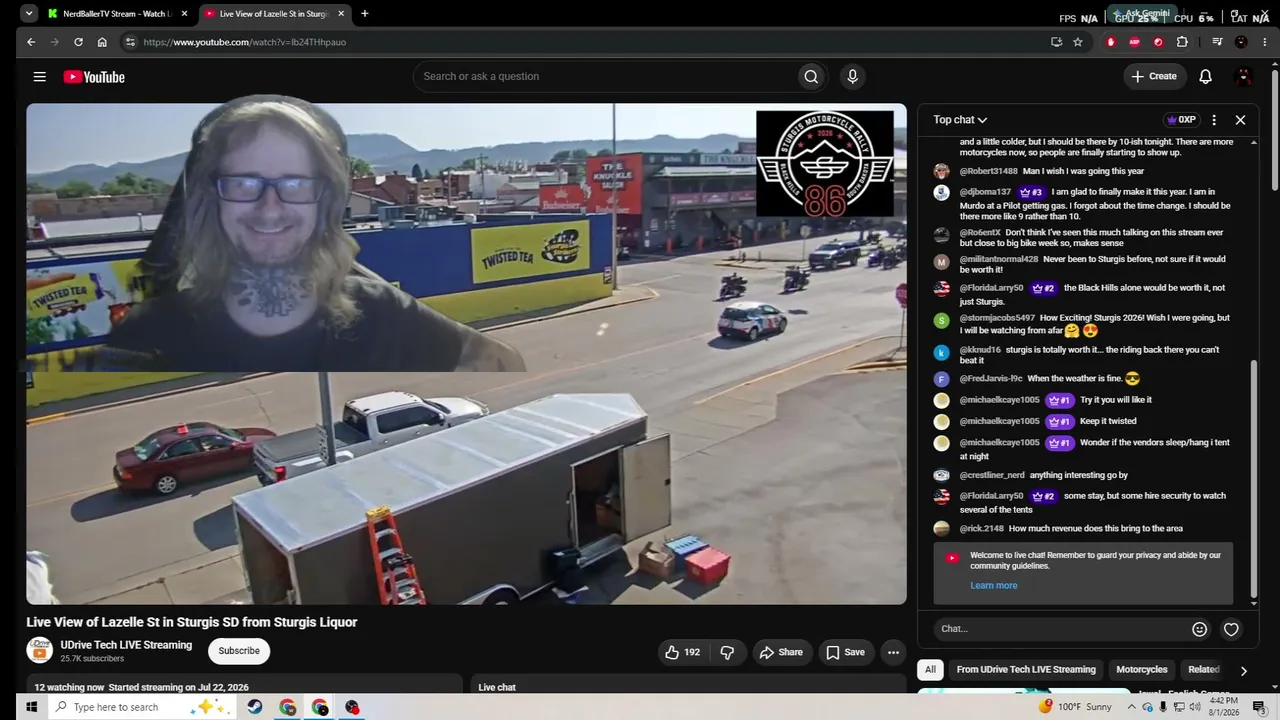This screenshot has width=1280, height=720.
Task: Click the live chat scrollbar thumb
Action: point(1254,478)
